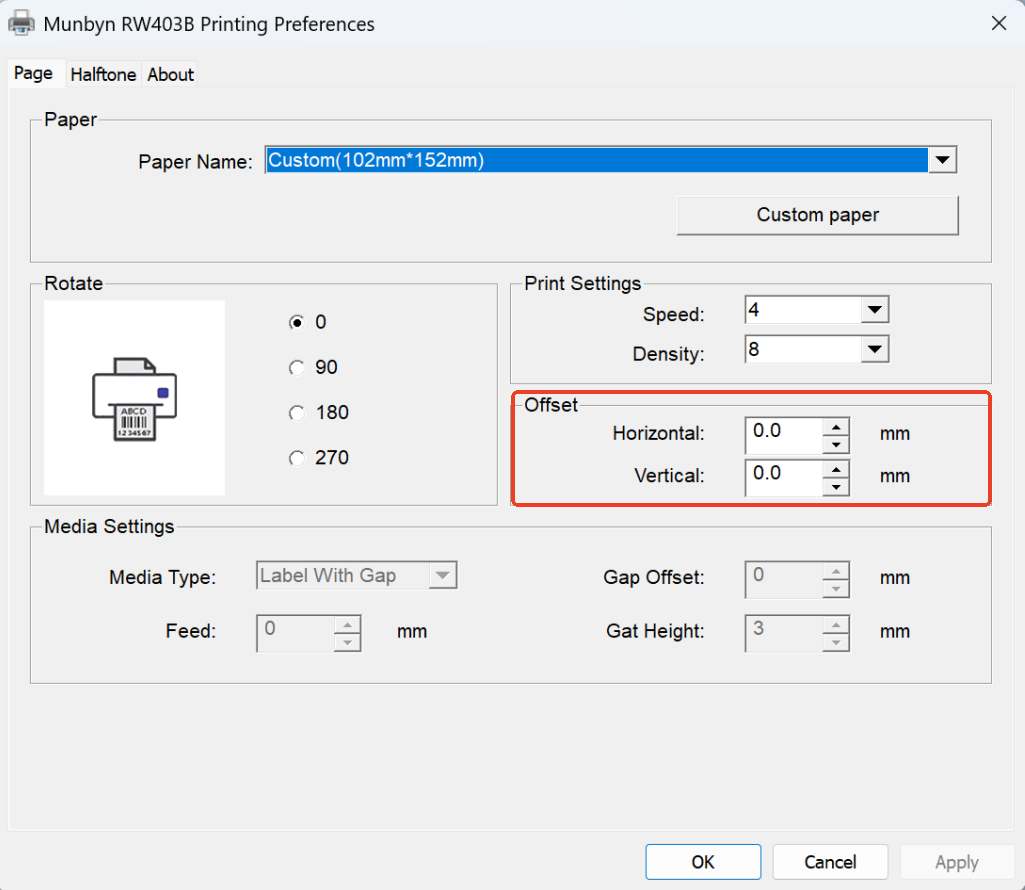Viewport: 1025px width, 890px height.
Task: Increase the Vertical offset with up arrow
Action: click(x=836, y=470)
